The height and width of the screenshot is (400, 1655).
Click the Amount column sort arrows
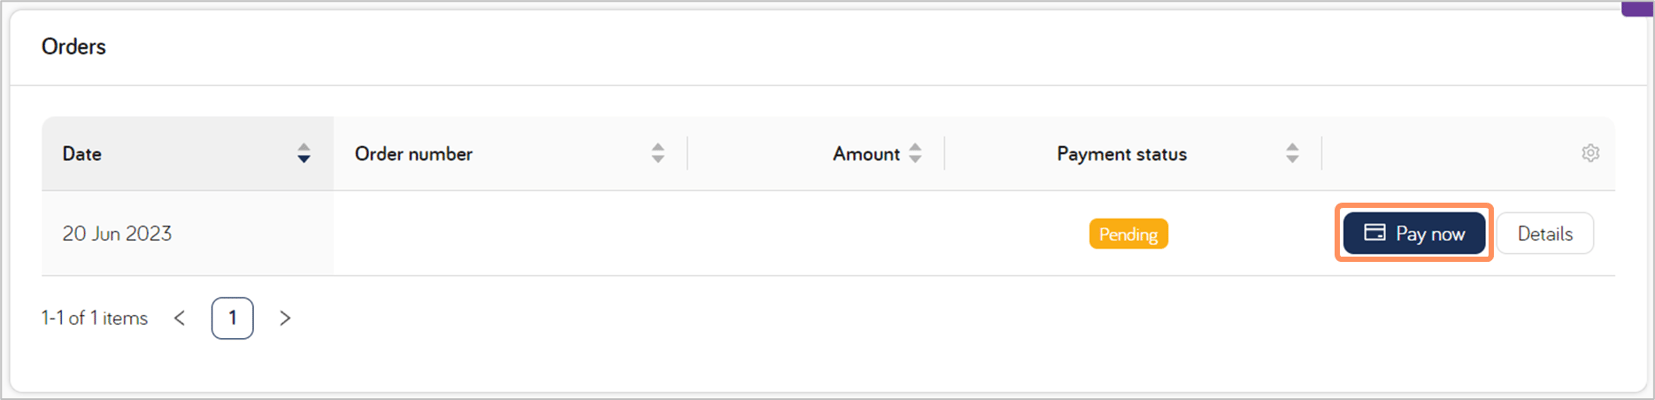[x=915, y=153]
